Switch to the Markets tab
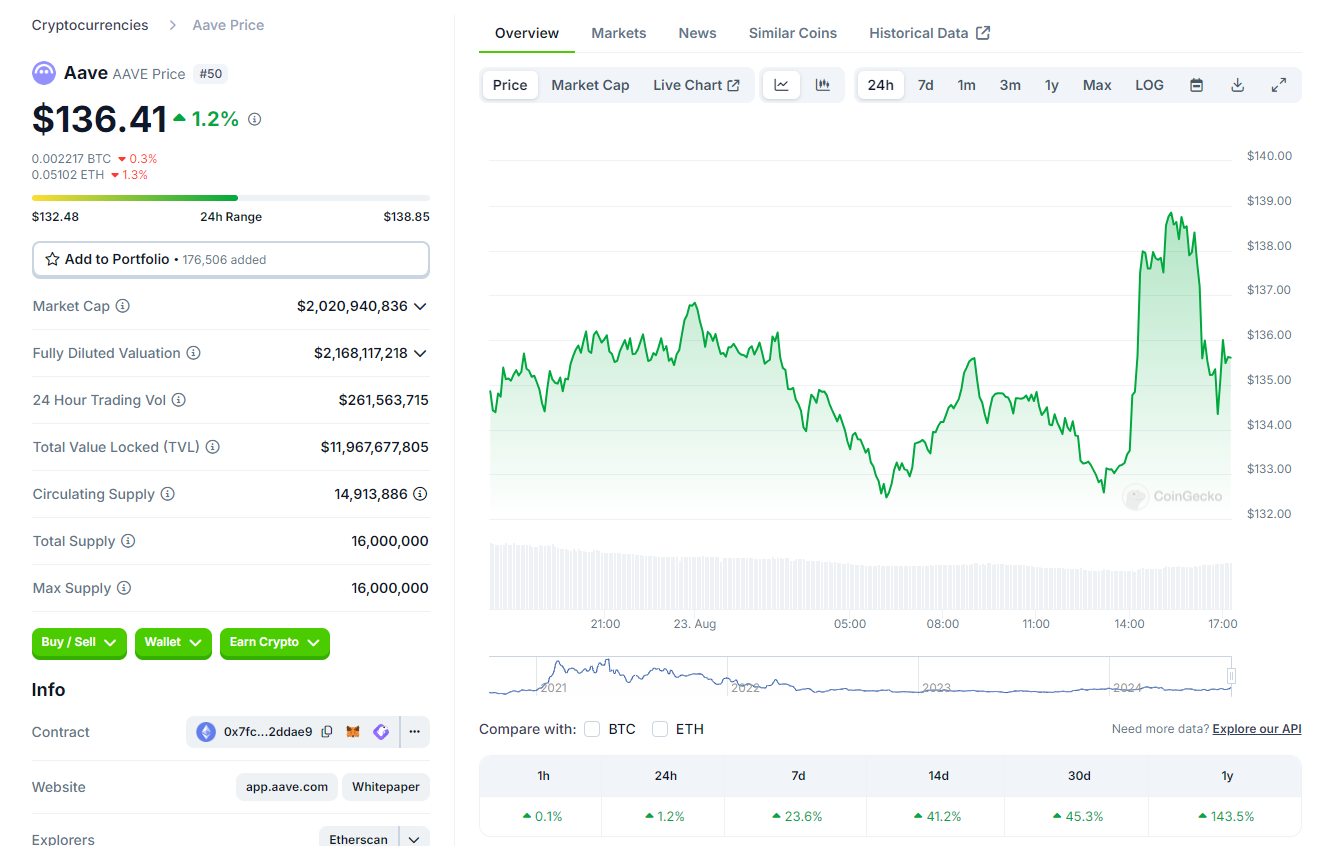Screen dimensions: 1327x850 pos(619,33)
